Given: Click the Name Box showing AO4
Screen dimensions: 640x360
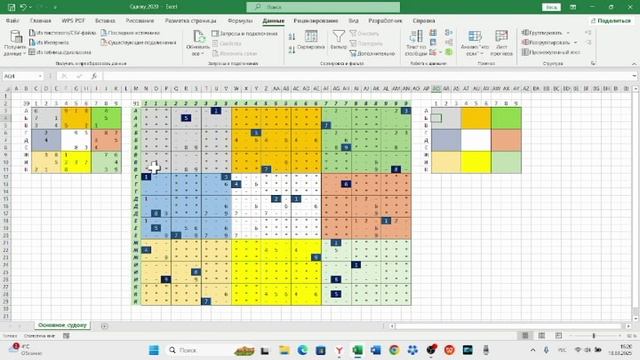Looking at the screenshot, I should (20, 76).
